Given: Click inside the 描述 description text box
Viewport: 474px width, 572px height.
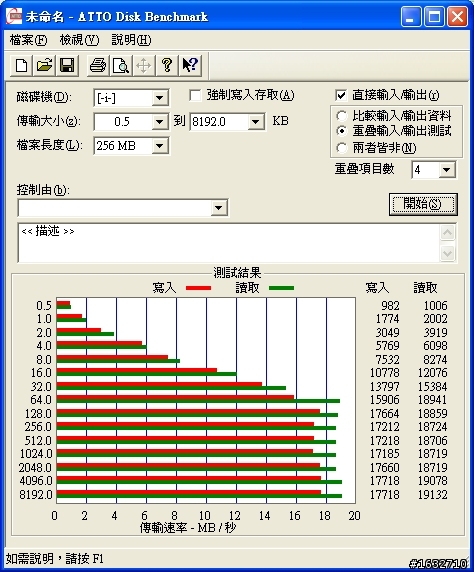Looking at the screenshot, I should (228, 243).
